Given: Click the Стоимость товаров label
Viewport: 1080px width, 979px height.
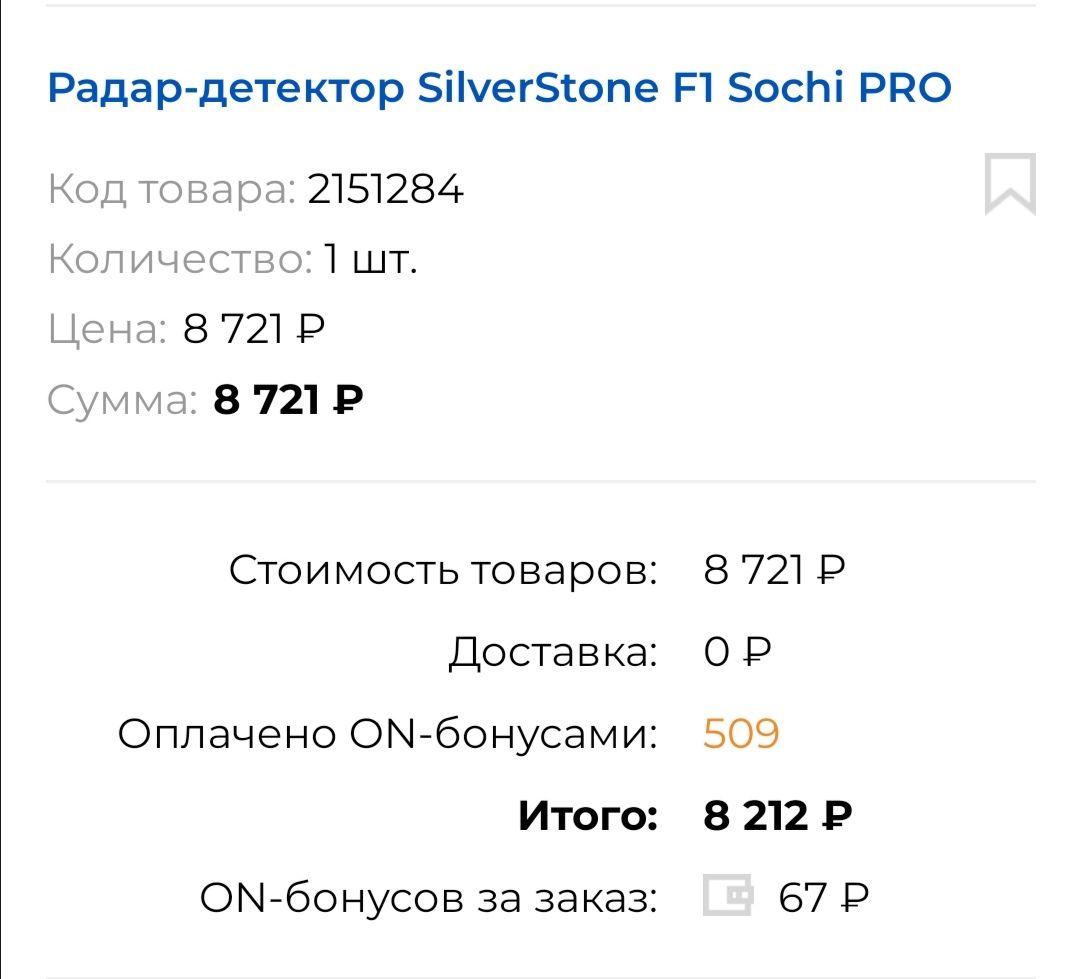Looking at the screenshot, I should click(x=443, y=571).
